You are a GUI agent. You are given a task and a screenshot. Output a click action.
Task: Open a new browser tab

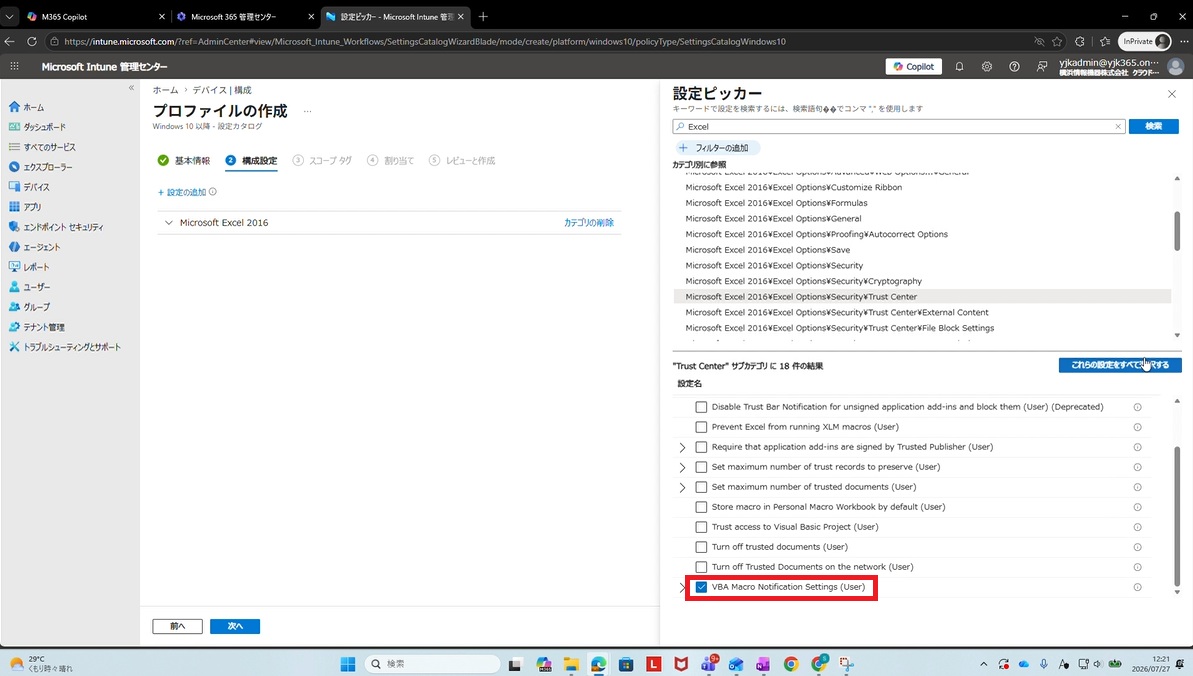click(x=483, y=16)
